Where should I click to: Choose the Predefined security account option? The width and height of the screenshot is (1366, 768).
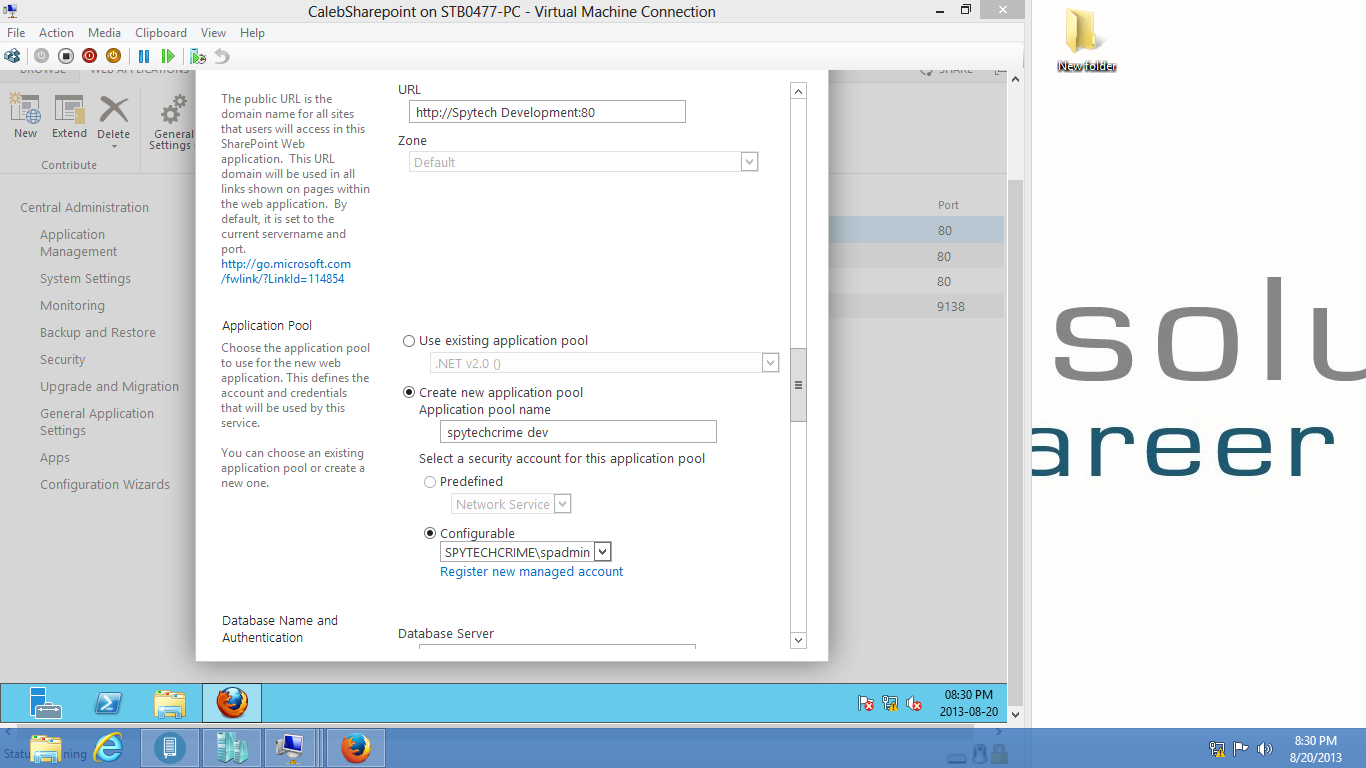[430, 482]
